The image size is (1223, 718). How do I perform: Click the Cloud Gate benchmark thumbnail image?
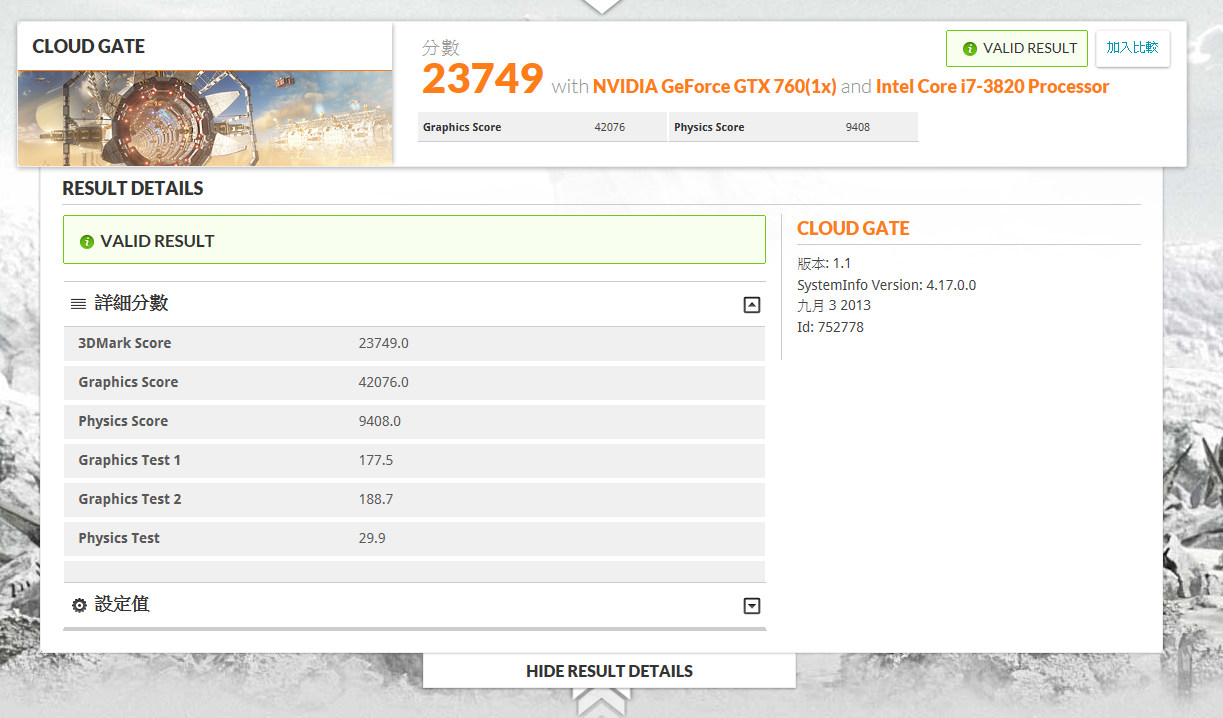204,118
